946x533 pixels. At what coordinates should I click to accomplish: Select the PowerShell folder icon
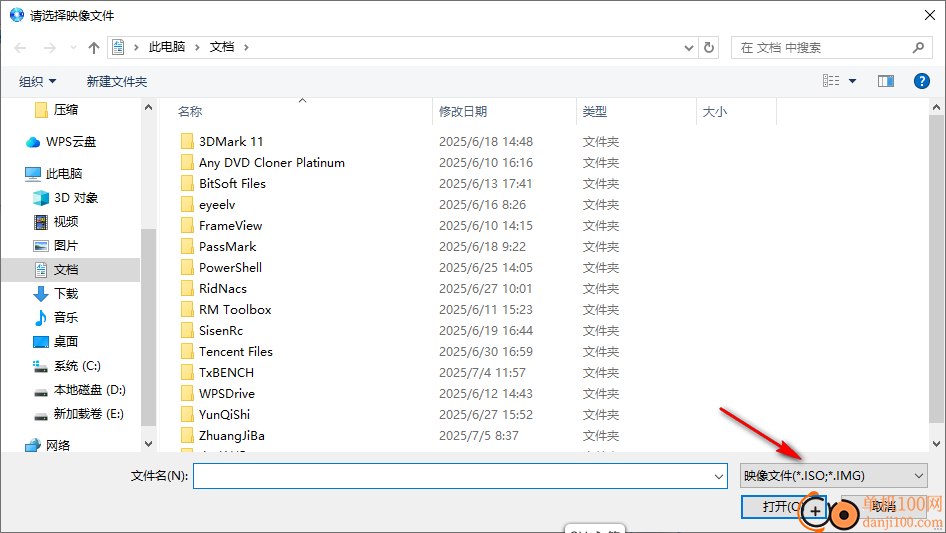[187, 267]
